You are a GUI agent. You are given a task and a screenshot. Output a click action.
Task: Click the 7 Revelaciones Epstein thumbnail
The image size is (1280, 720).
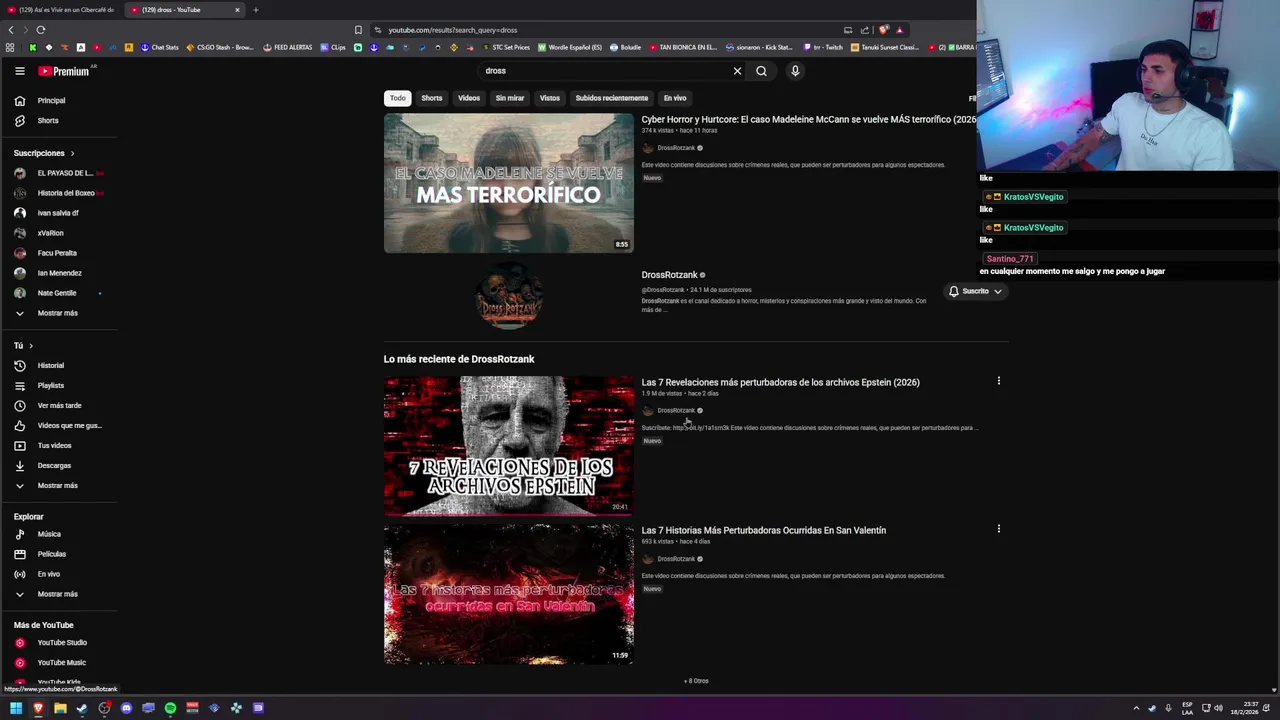[x=509, y=446]
